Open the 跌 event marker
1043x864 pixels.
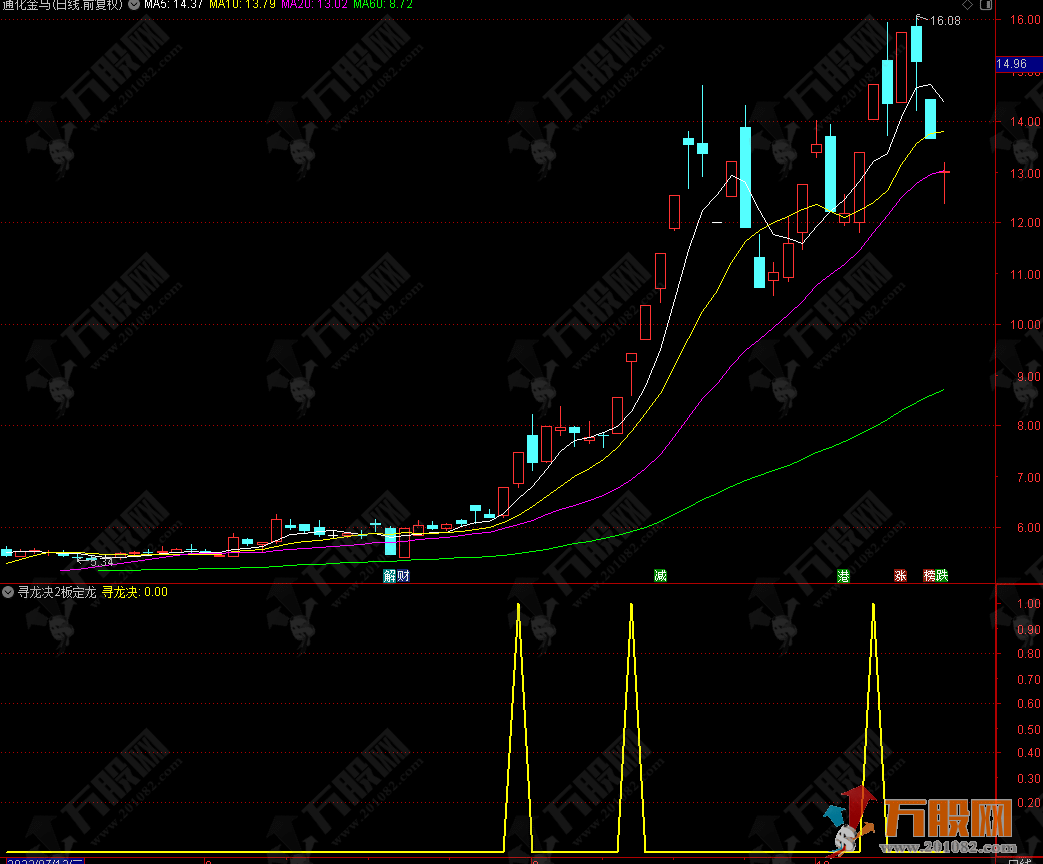click(x=942, y=576)
